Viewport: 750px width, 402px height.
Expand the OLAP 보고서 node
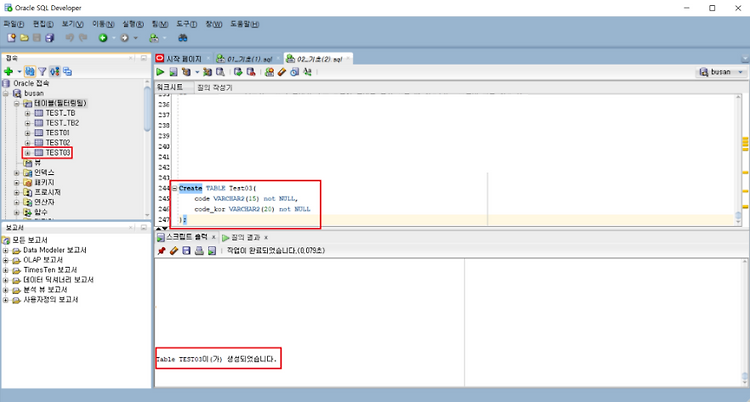(6, 260)
